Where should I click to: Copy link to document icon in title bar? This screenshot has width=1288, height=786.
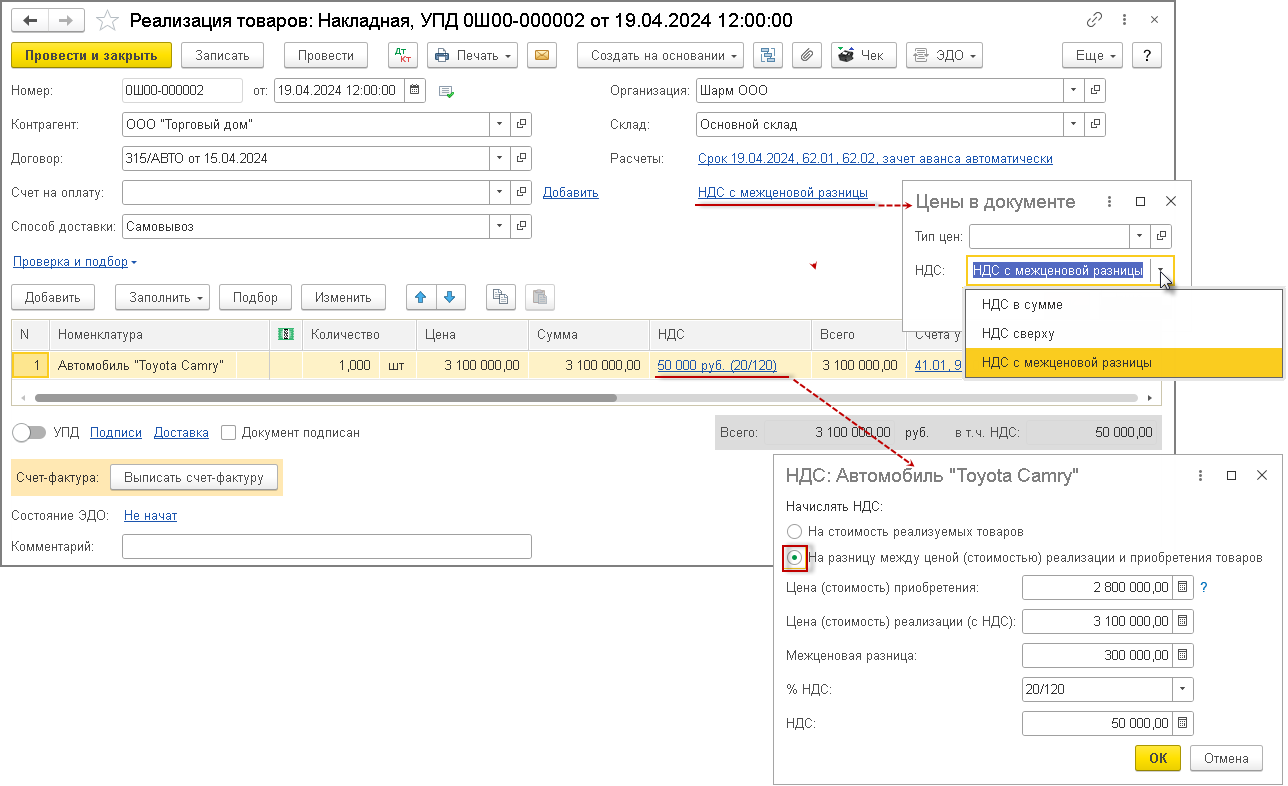click(1095, 21)
